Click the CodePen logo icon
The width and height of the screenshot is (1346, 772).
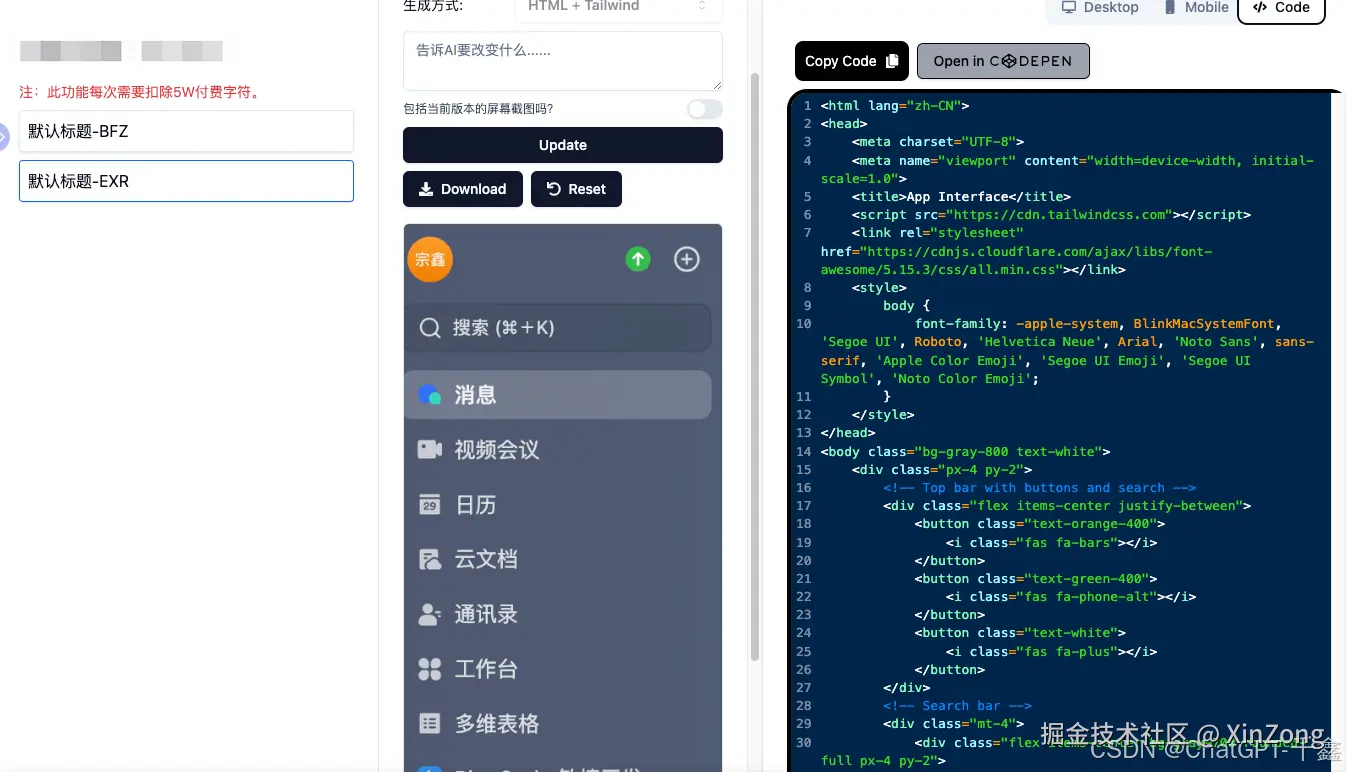[x=1006, y=61]
